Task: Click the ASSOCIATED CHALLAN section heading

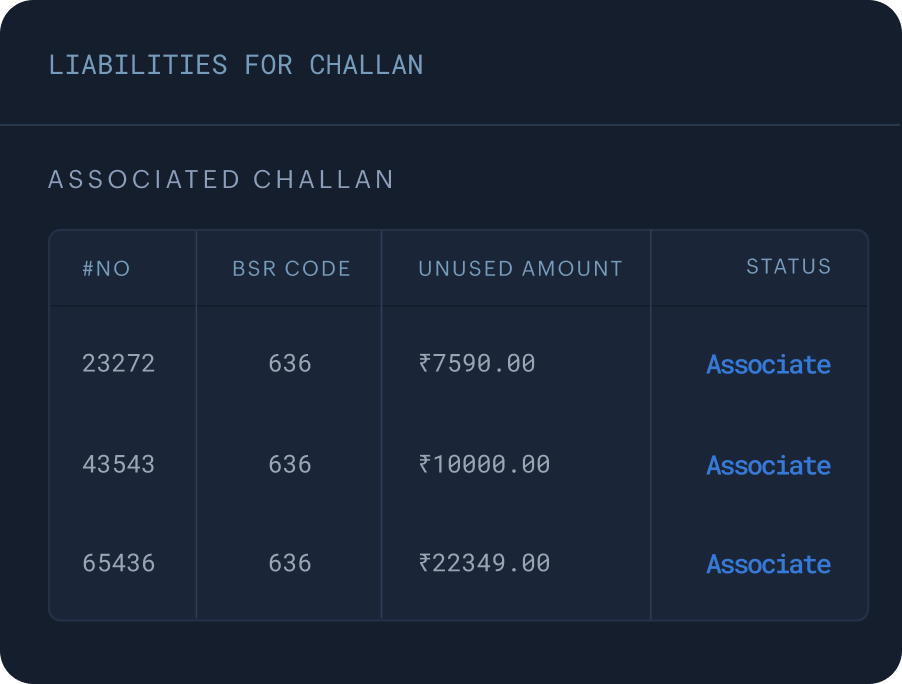Action: [220, 180]
